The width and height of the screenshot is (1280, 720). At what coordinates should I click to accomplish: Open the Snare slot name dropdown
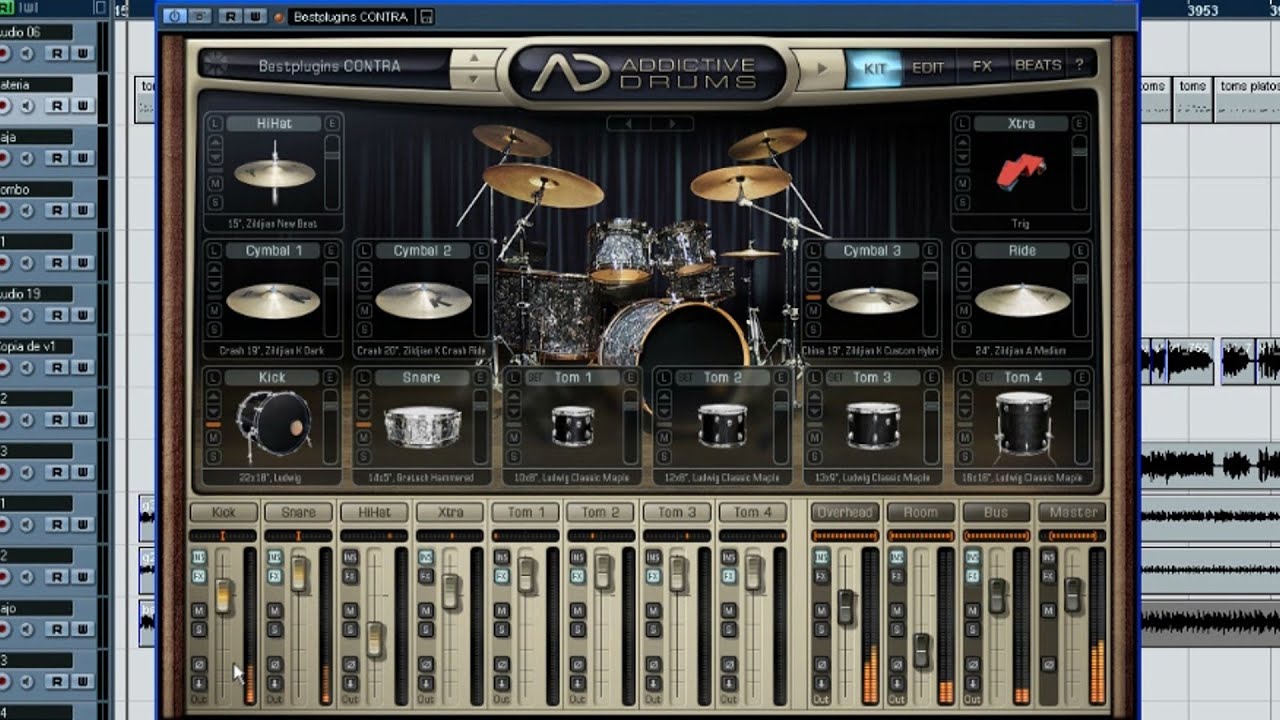point(422,378)
